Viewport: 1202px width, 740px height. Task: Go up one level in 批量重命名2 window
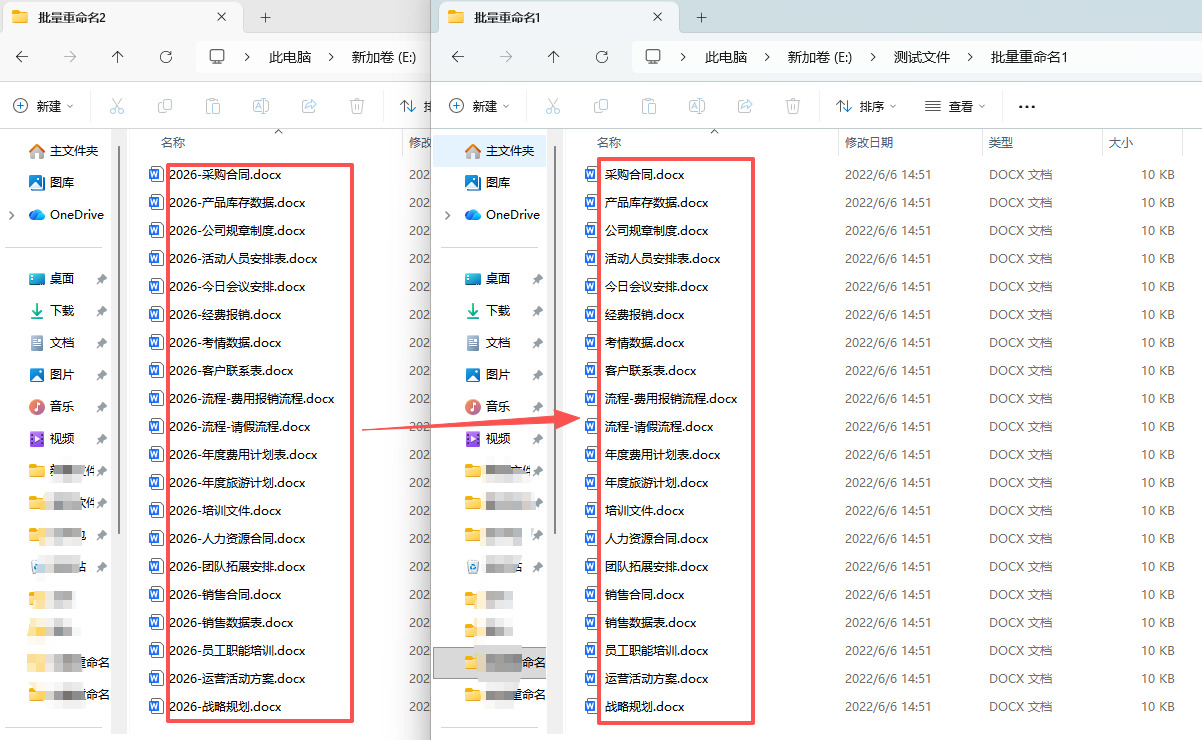tap(117, 57)
